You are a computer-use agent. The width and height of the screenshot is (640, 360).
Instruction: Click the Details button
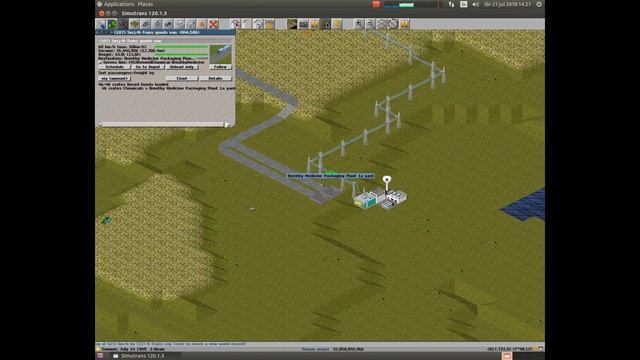coord(216,78)
